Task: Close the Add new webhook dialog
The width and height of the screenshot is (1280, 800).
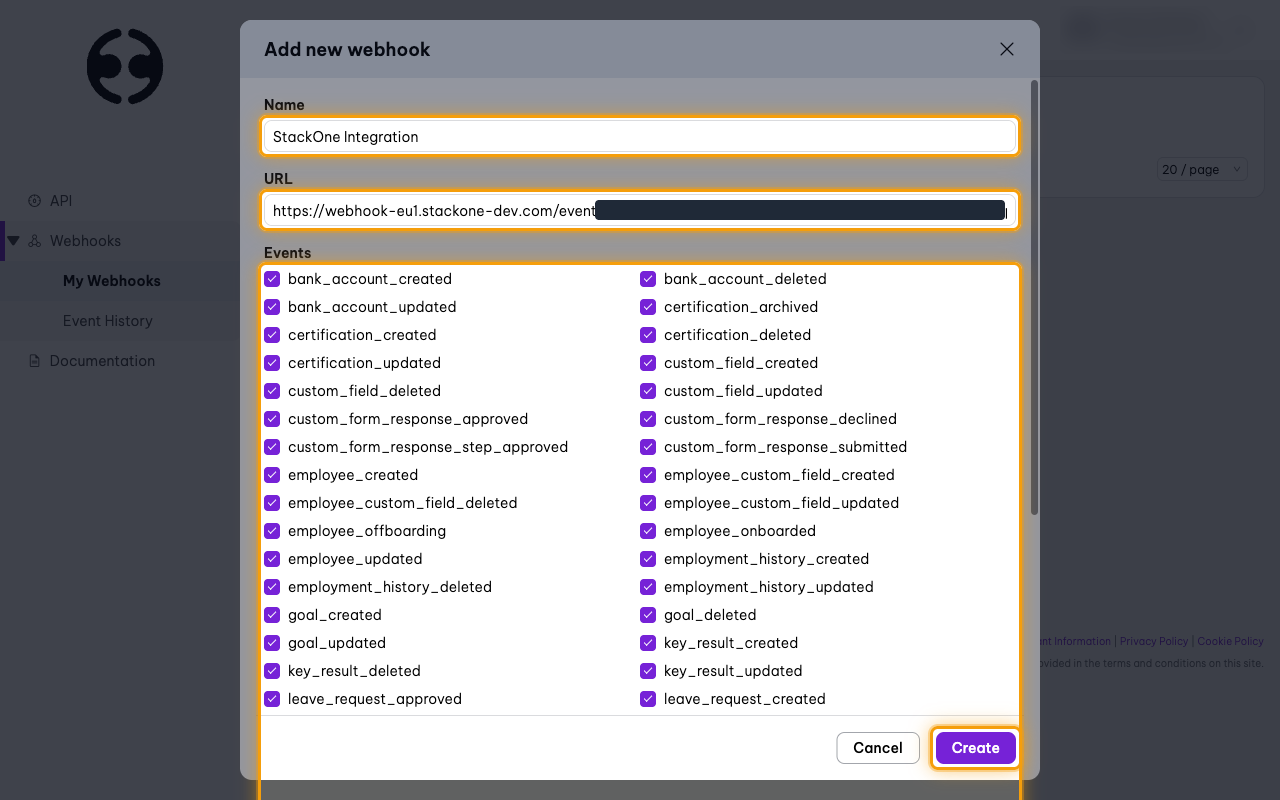Action: pyautogui.click(x=1007, y=49)
